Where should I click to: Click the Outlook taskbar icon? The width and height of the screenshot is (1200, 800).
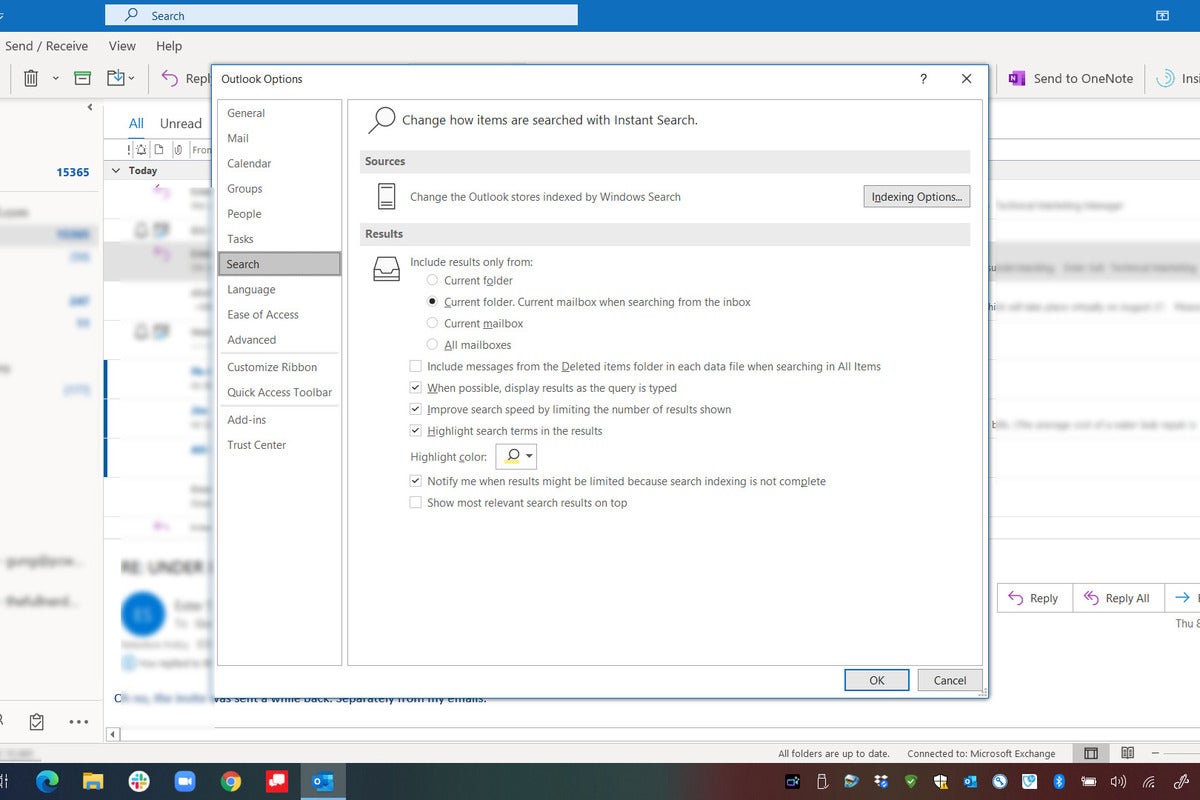(322, 782)
